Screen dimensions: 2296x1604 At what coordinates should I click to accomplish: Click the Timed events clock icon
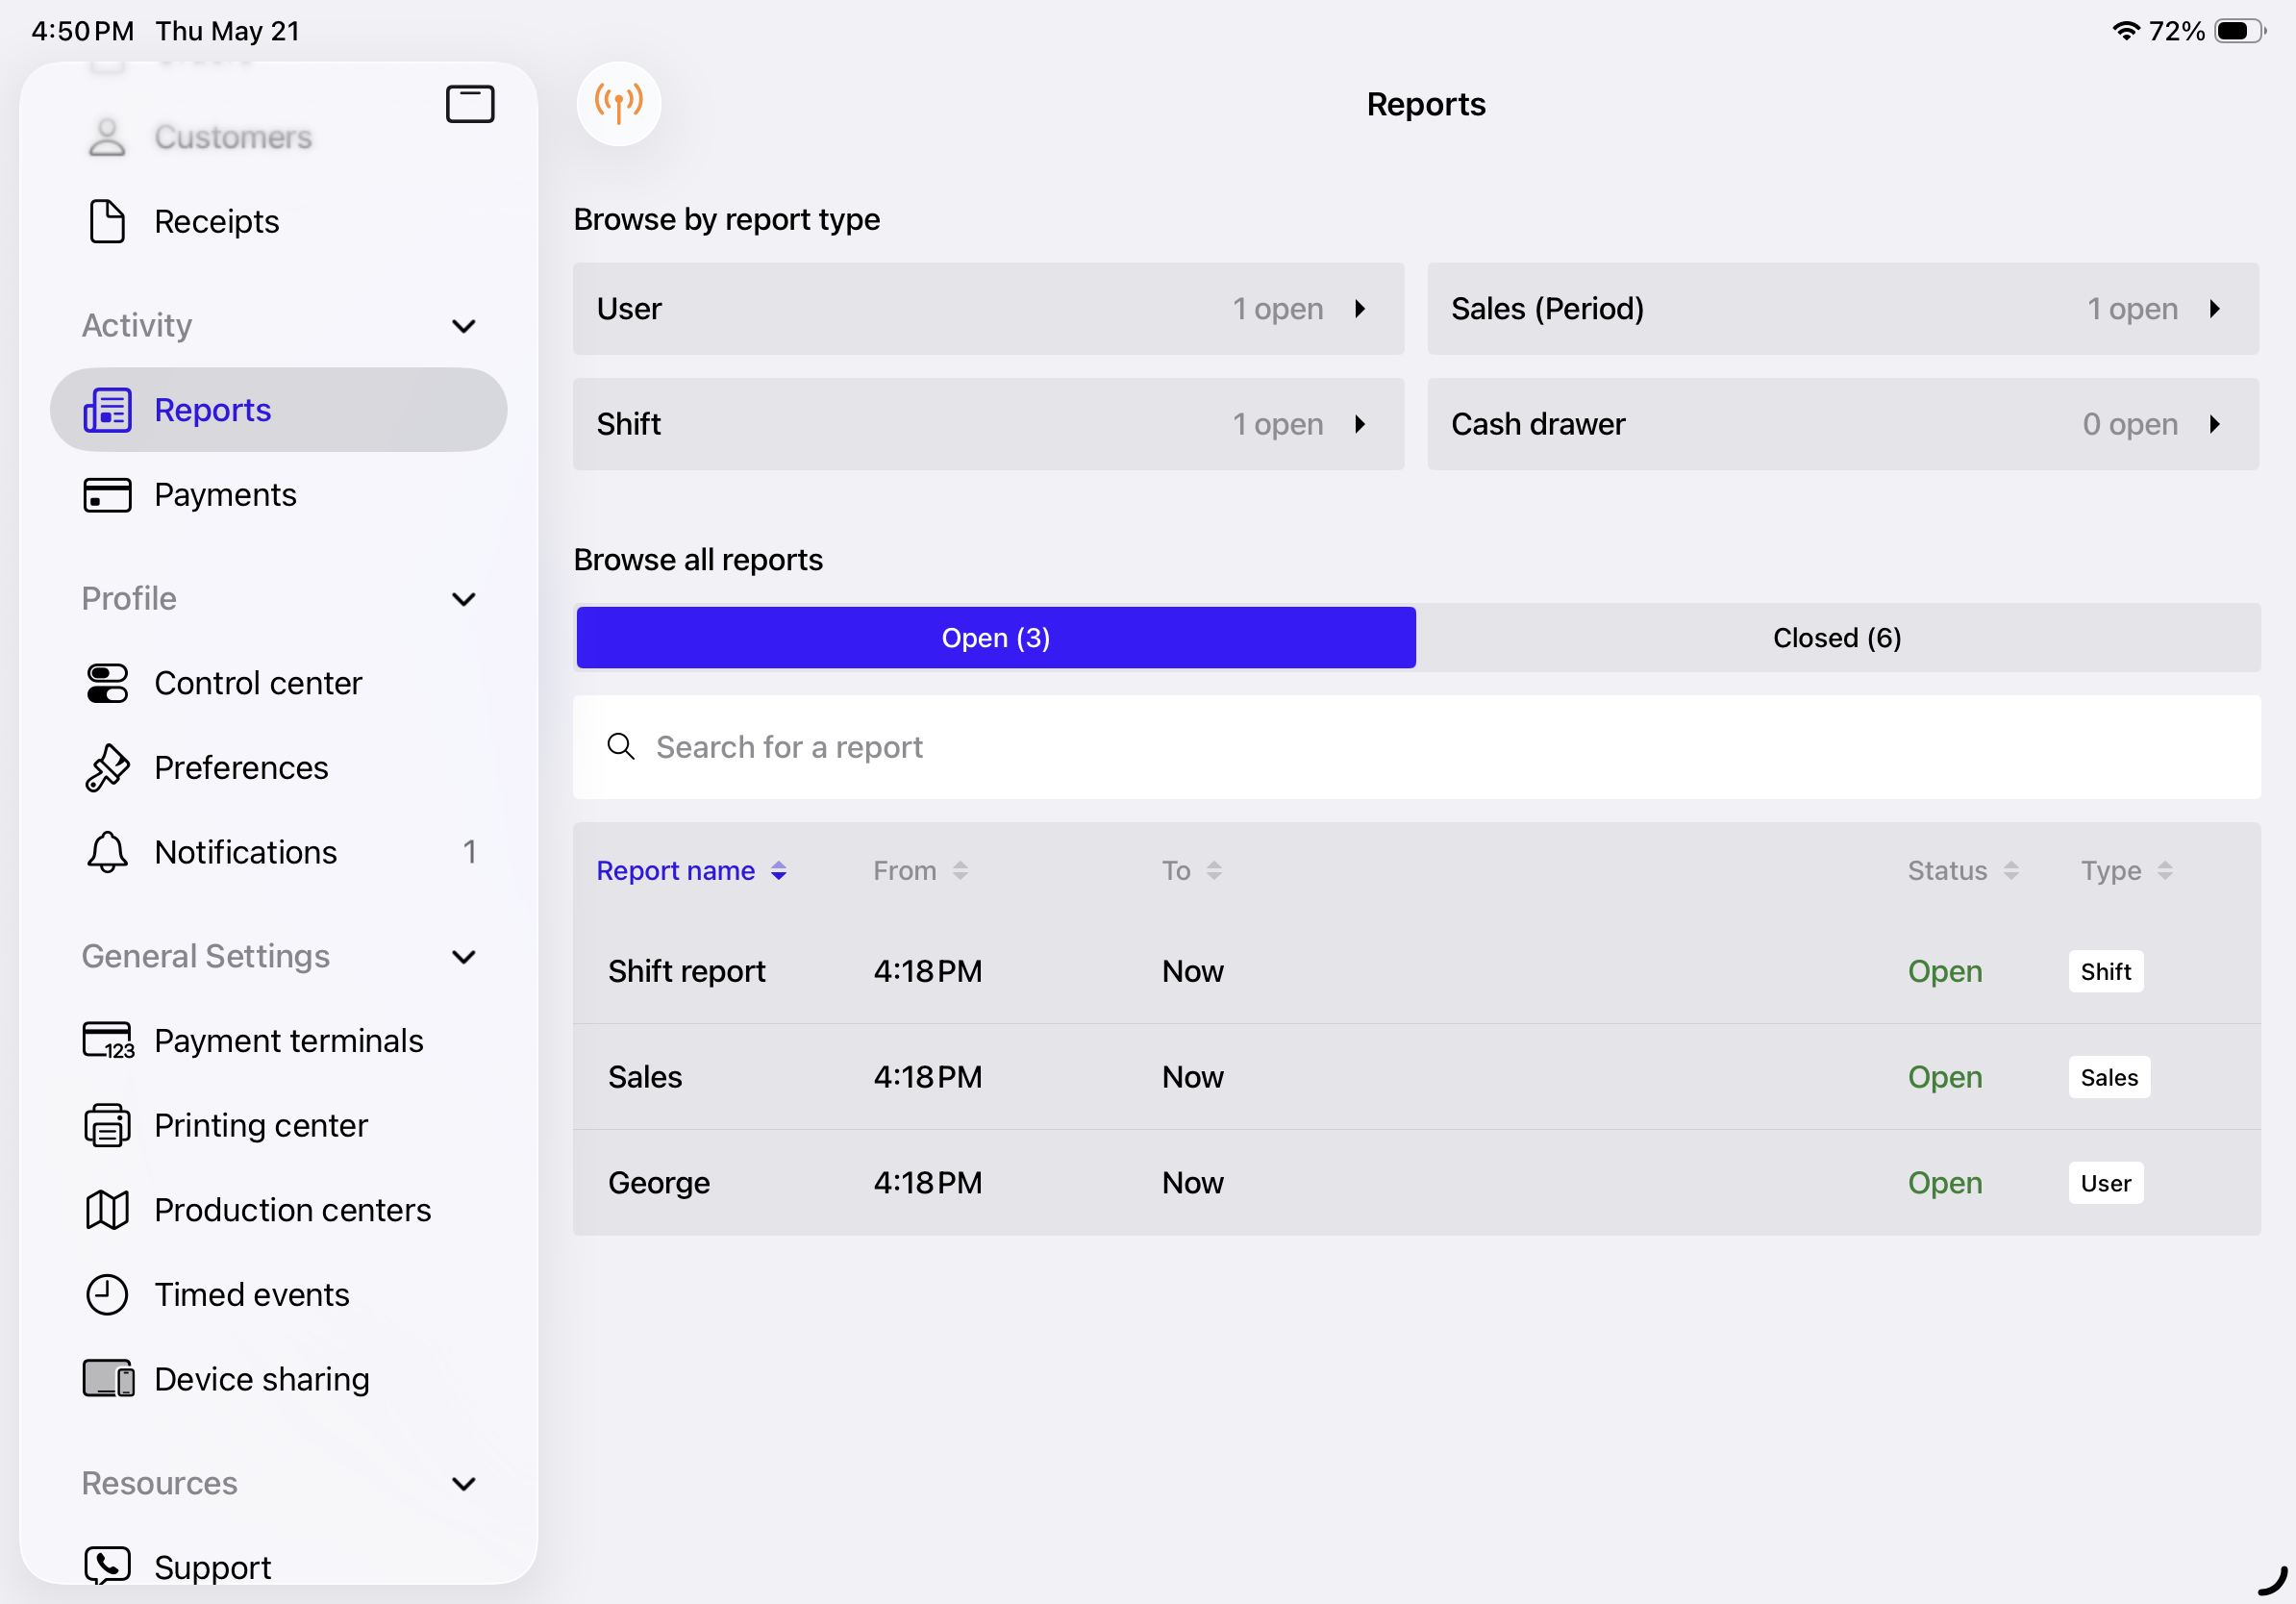click(x=107, y=1294)
